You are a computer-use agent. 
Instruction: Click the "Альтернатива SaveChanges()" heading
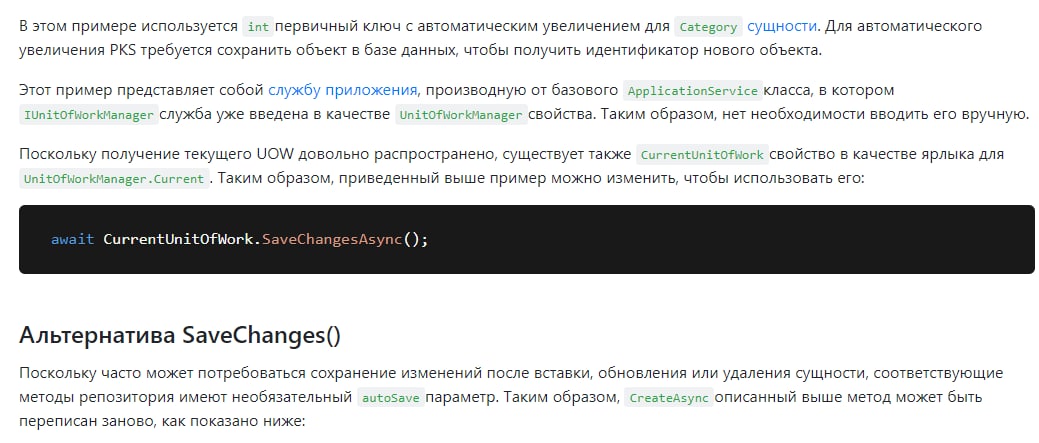click(x=180, y=335)
